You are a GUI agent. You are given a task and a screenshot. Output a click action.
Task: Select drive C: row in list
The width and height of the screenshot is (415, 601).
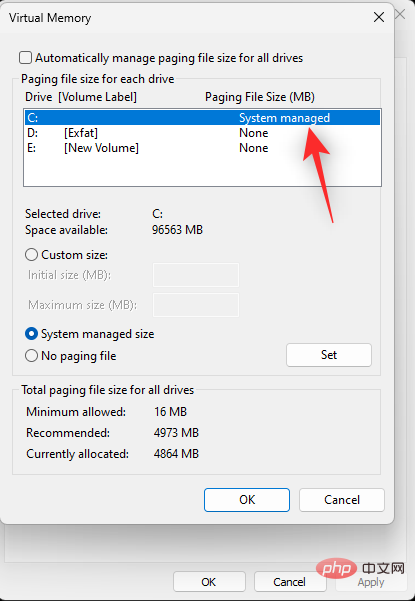click(202, 118)
